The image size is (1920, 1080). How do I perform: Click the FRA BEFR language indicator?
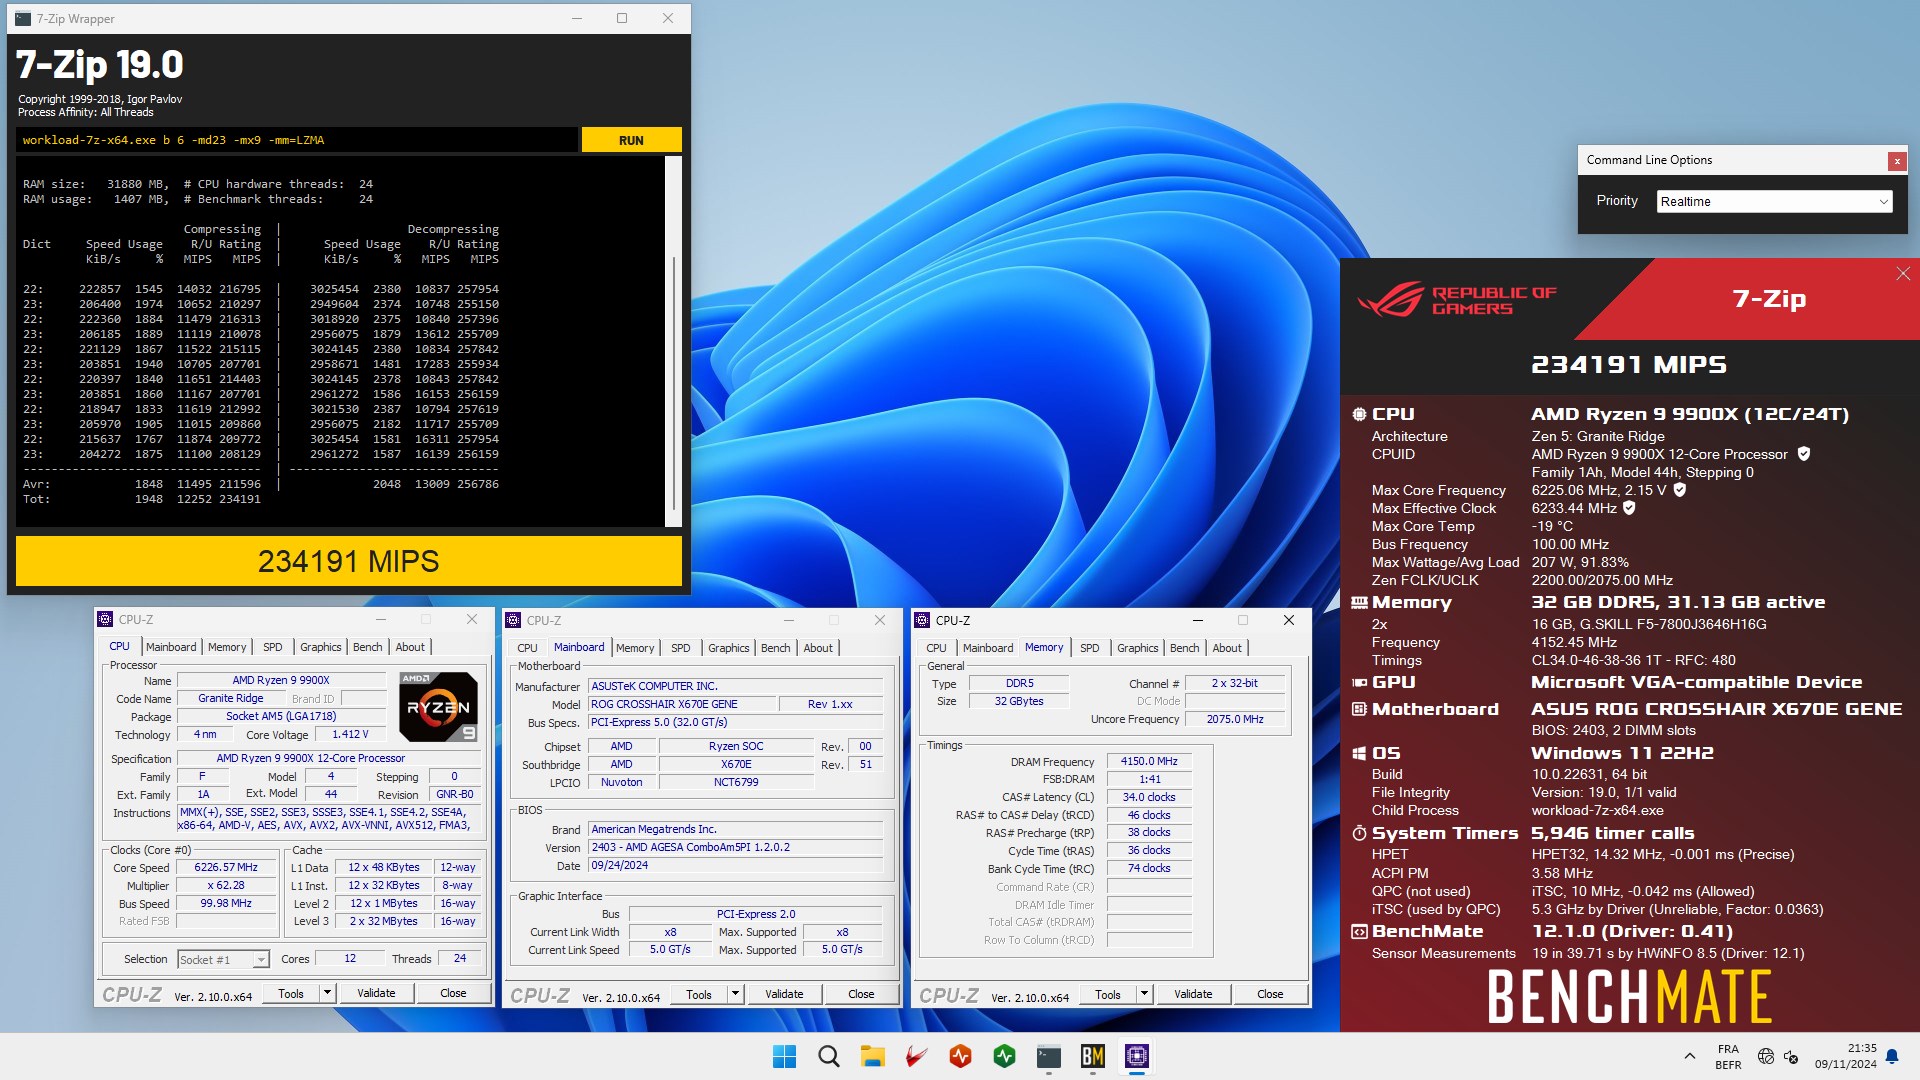[1728, 1056]
